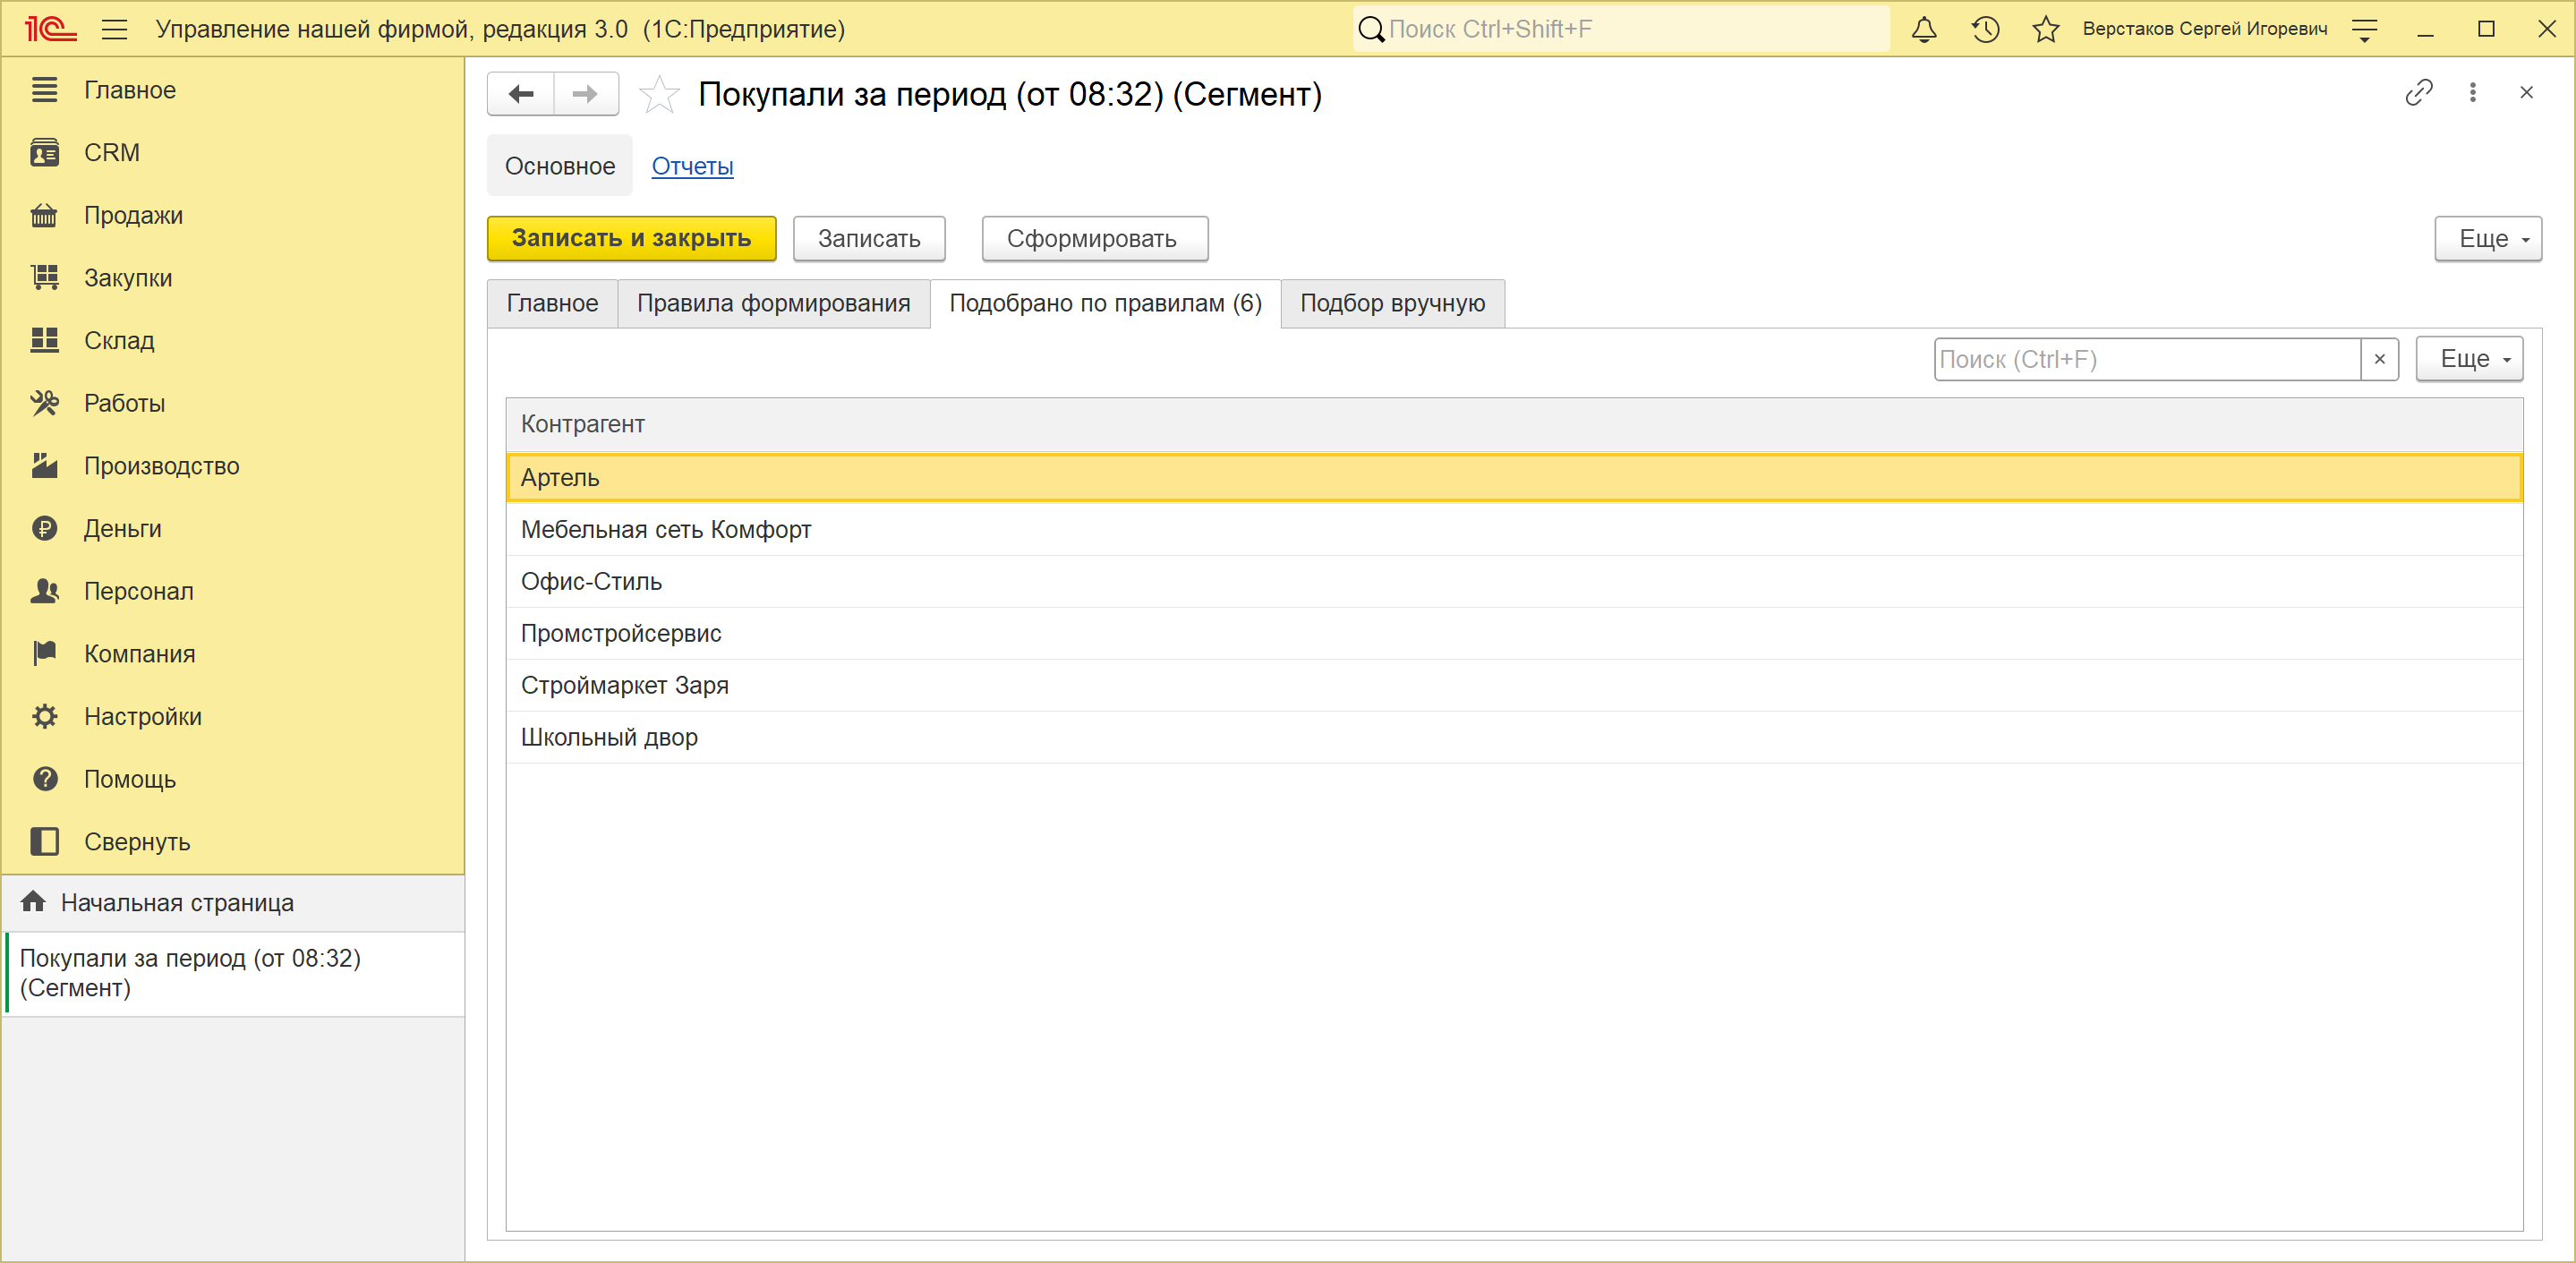Select row Строймаркет Заря
The height and width of the screenshot is (1263, 2576).
pos(1514,685)
